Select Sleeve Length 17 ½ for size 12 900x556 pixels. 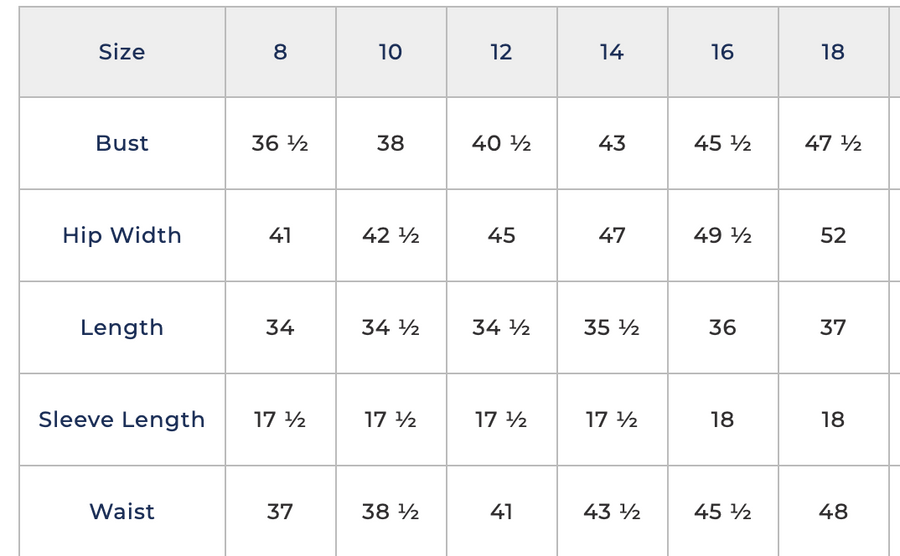pyautogui.click(x=501, y=419)
